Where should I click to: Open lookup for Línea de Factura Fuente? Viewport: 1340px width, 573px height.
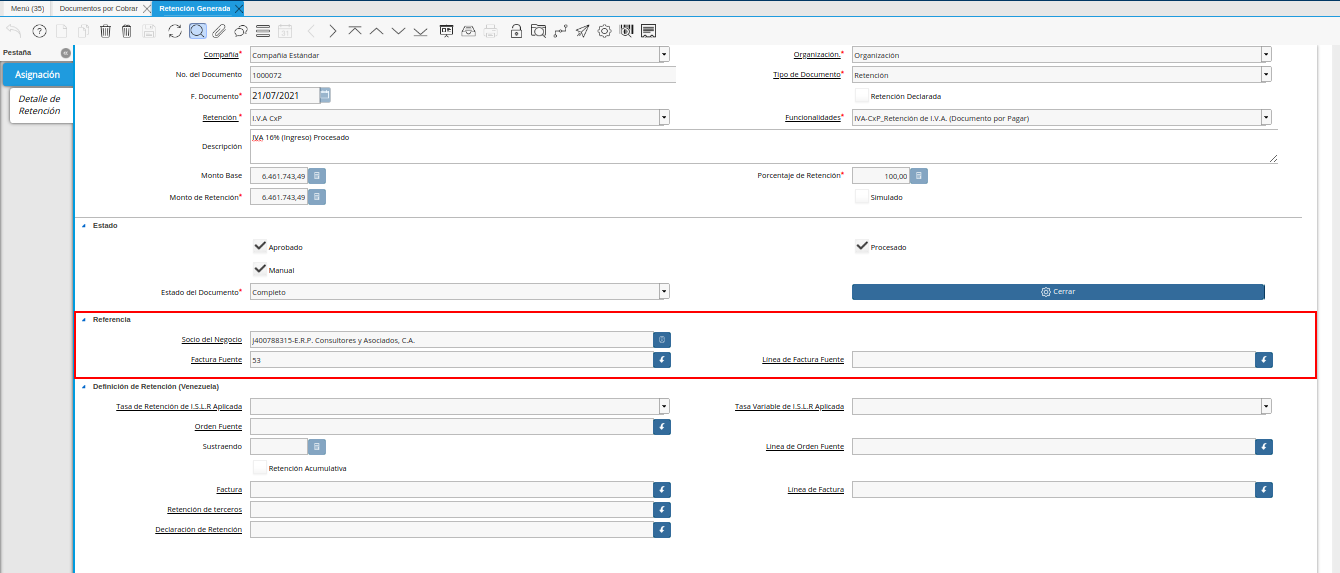pyautogui.click(x=1264, y=360)
